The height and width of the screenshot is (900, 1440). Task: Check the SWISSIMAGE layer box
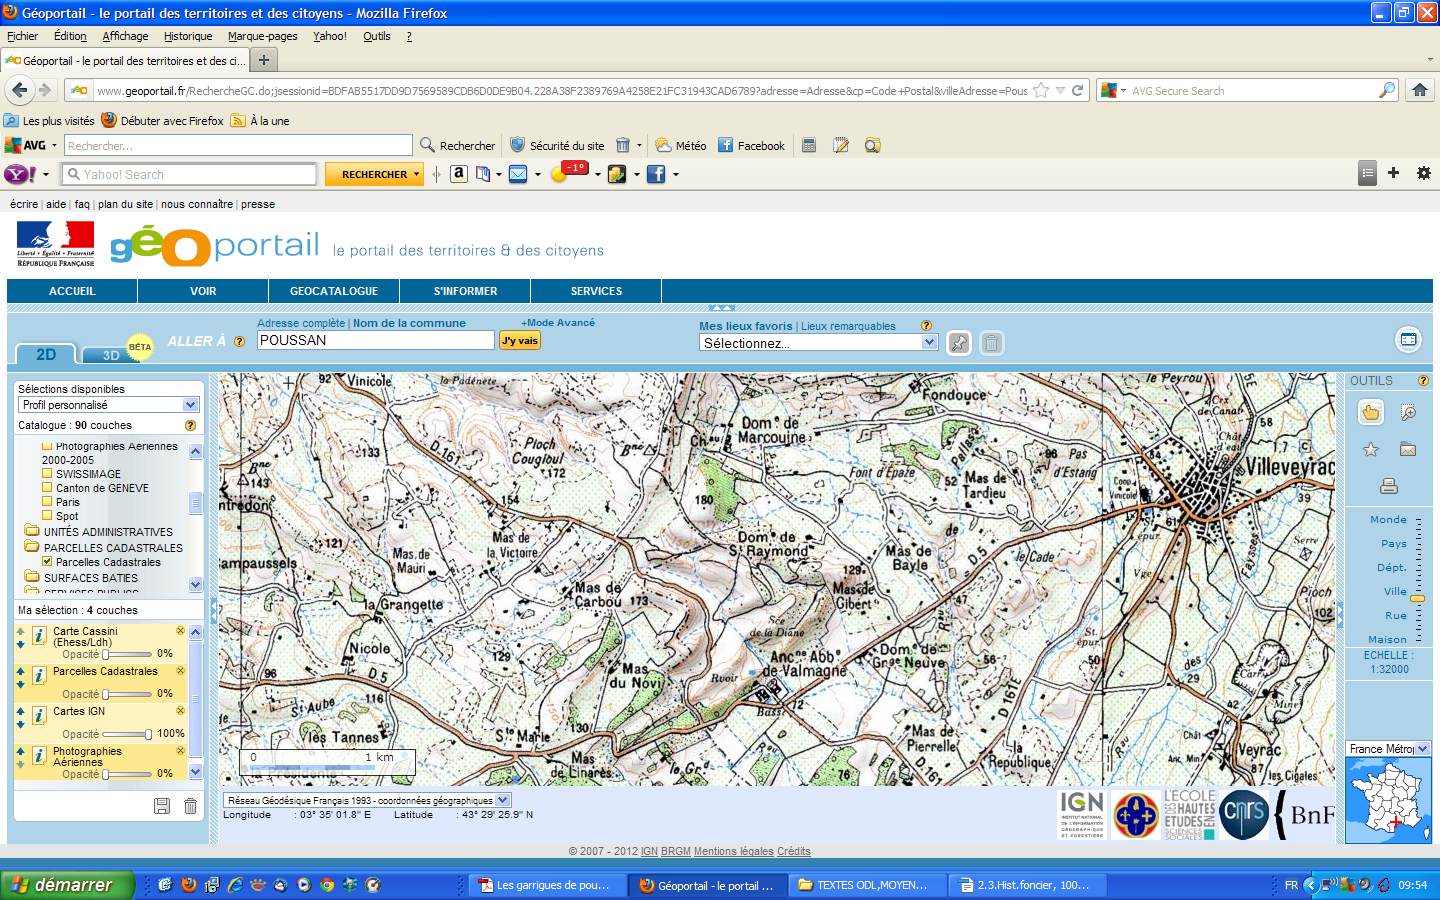click(x=47, y=474)
